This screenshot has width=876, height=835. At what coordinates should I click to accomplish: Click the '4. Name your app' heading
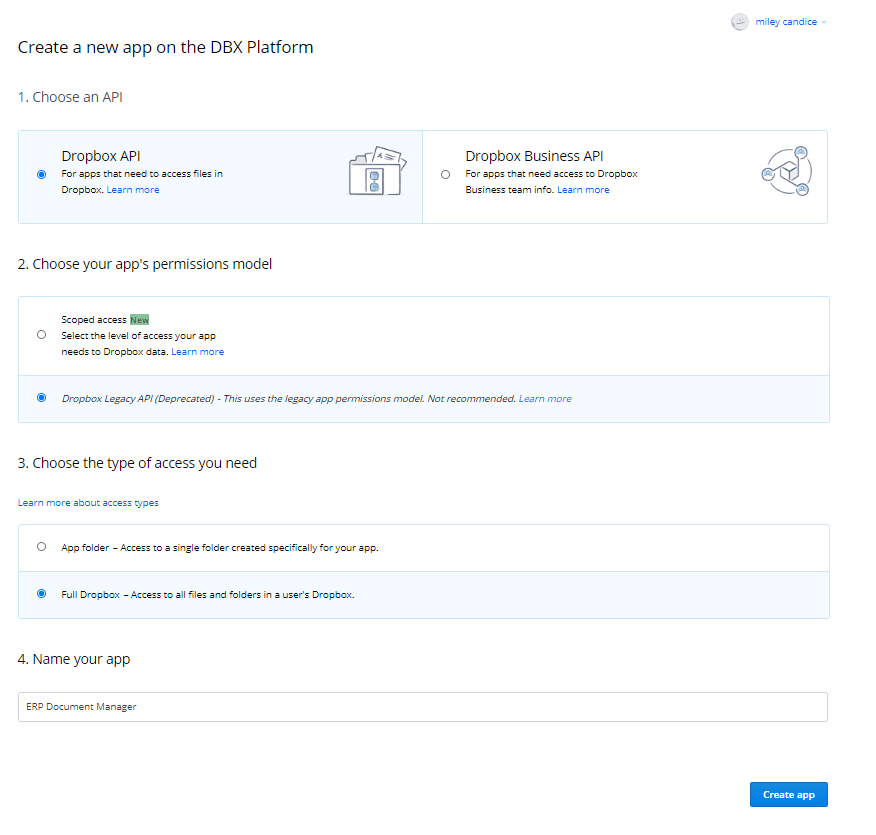pos(74,660)
